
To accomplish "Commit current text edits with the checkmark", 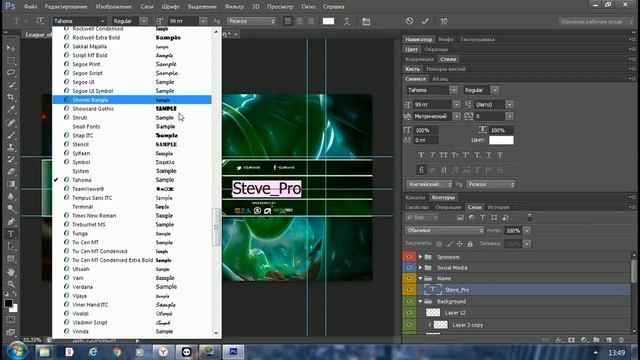I will point(425,21).
